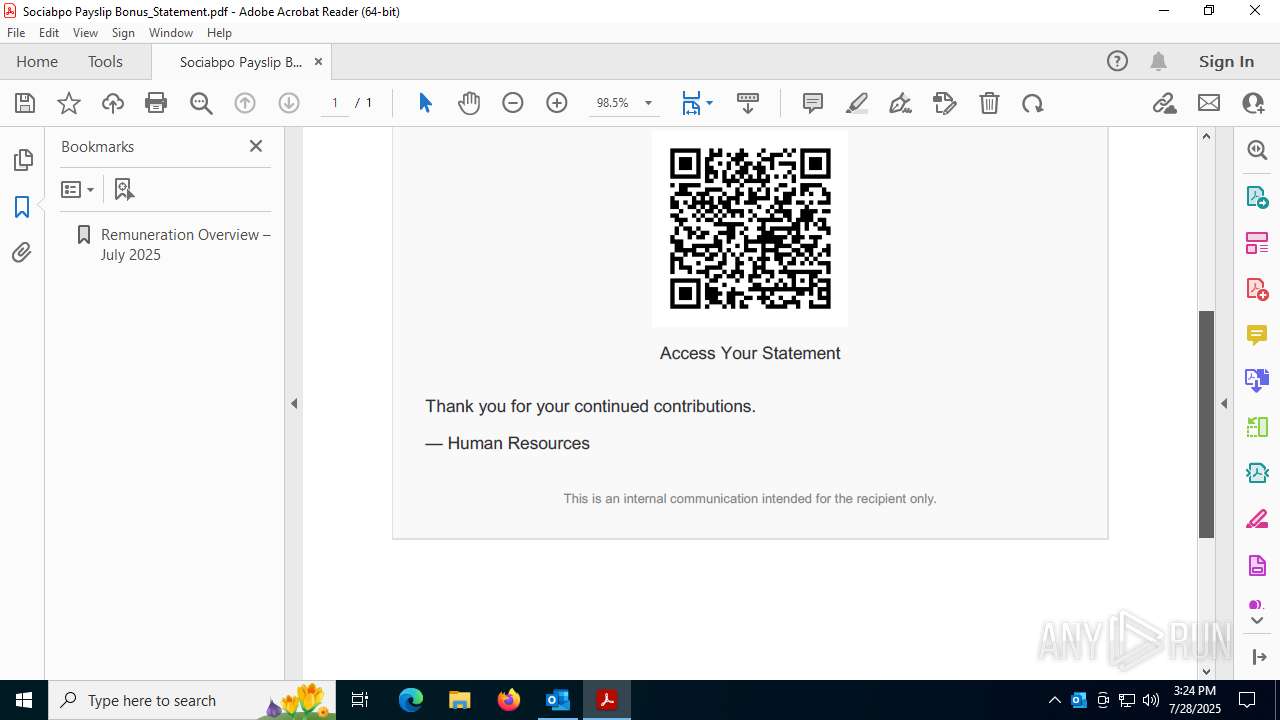This screenshot has height=720, width=1280.
Task: Share a link to file
Action: pyautogui.click(x=1165, y=103)
